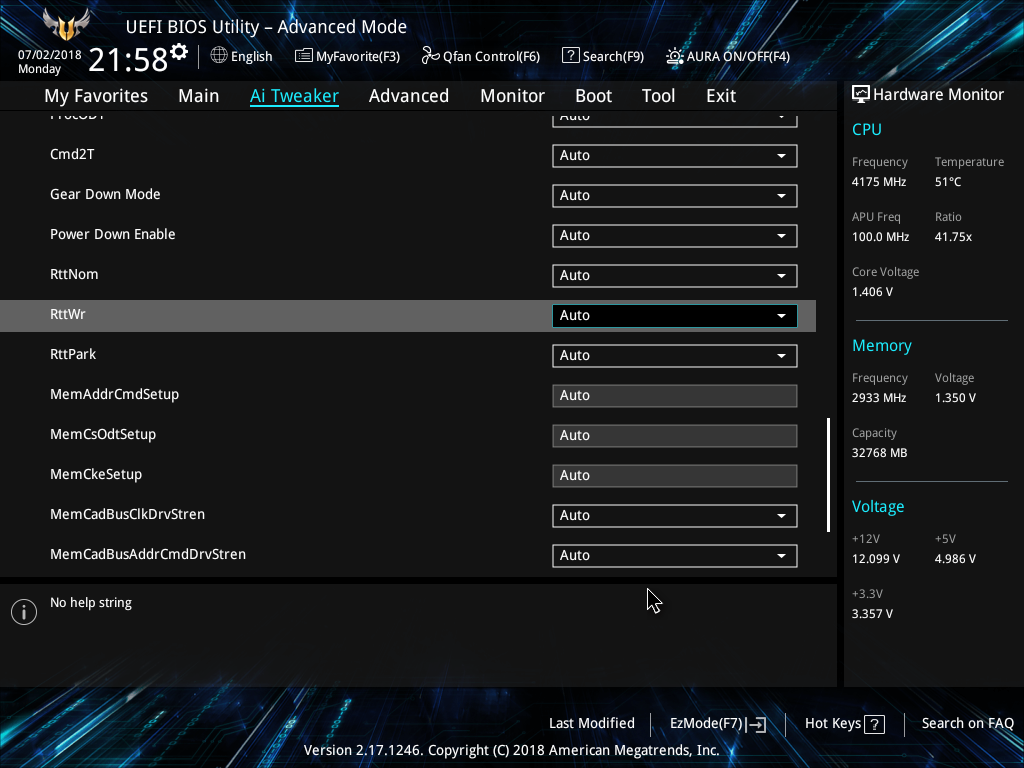1024x768 pixels.
Task: Switch to the My Favorites tab
Action: click(x=96, y=96)
